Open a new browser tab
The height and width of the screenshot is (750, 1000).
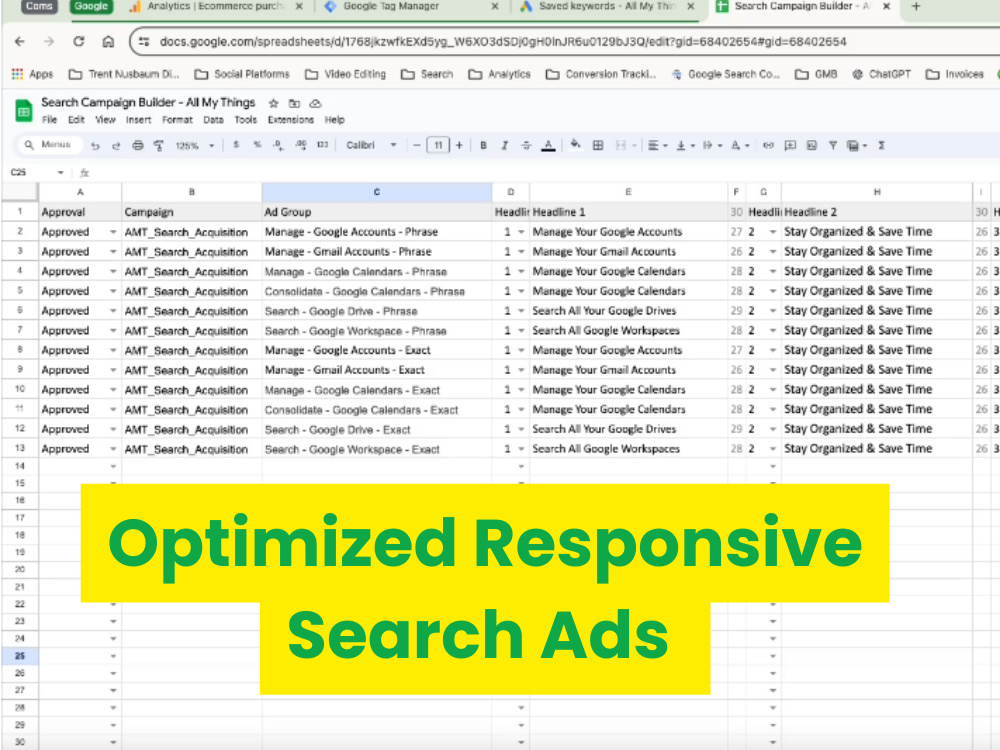(916, 6)
